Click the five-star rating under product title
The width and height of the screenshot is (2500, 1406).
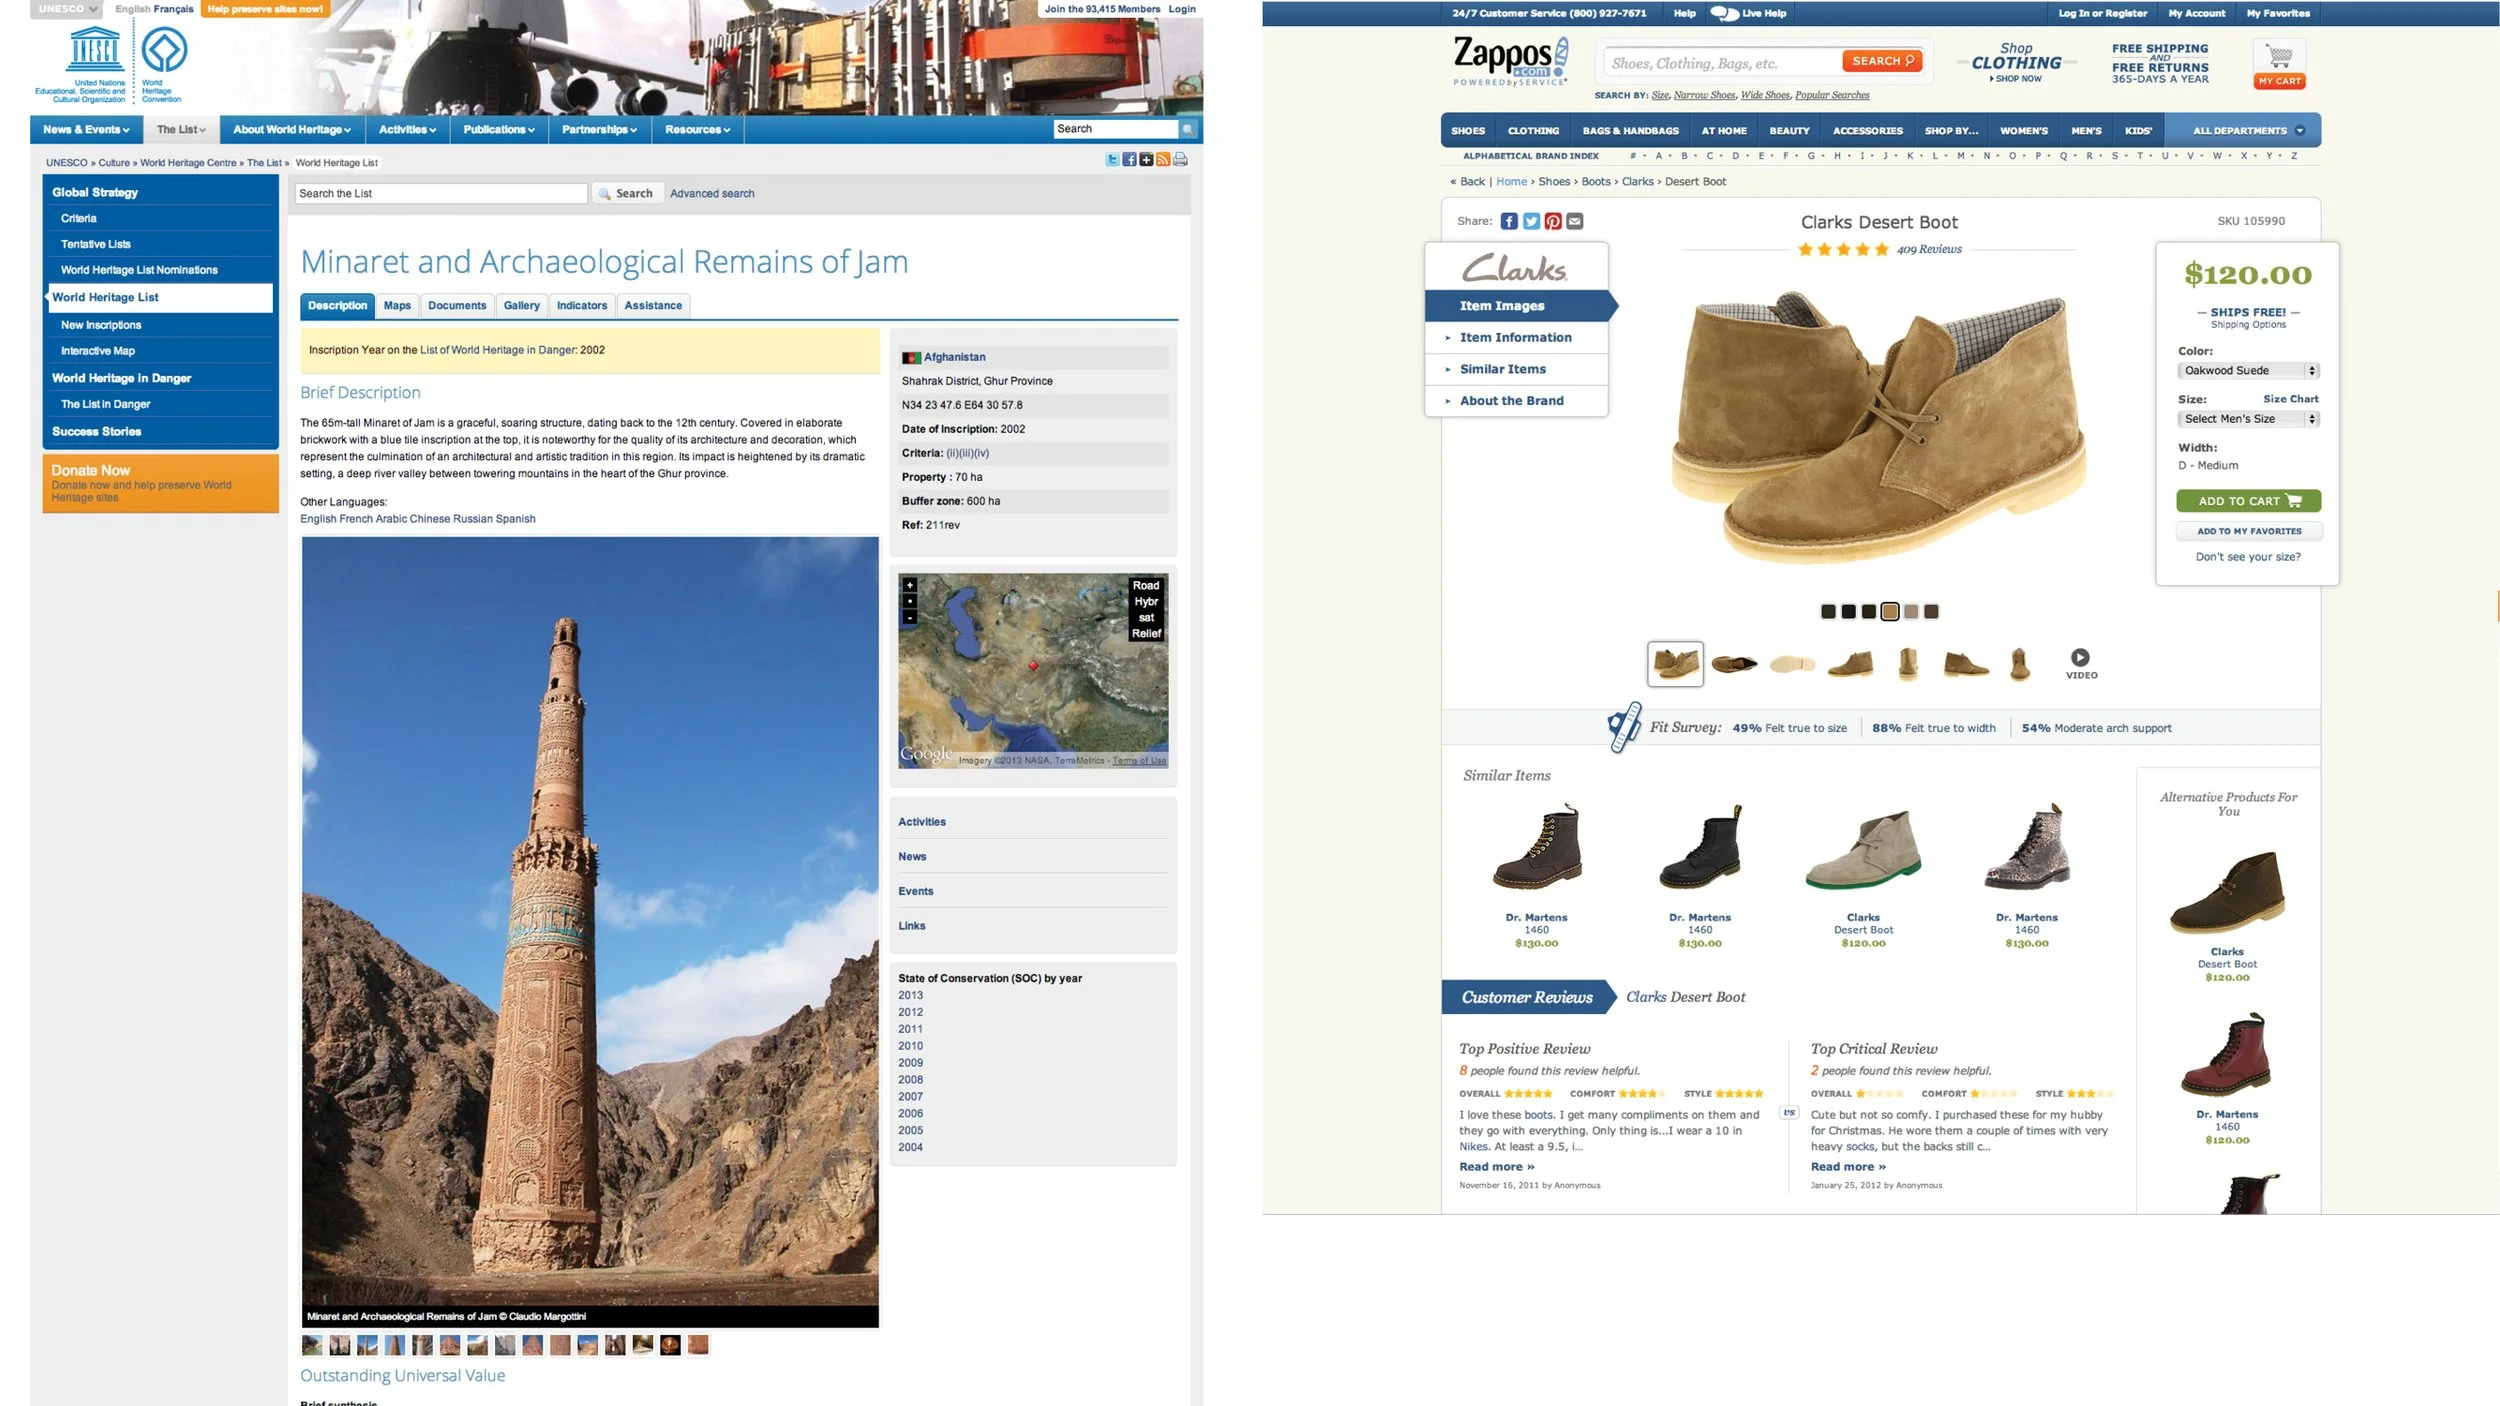1842,249
